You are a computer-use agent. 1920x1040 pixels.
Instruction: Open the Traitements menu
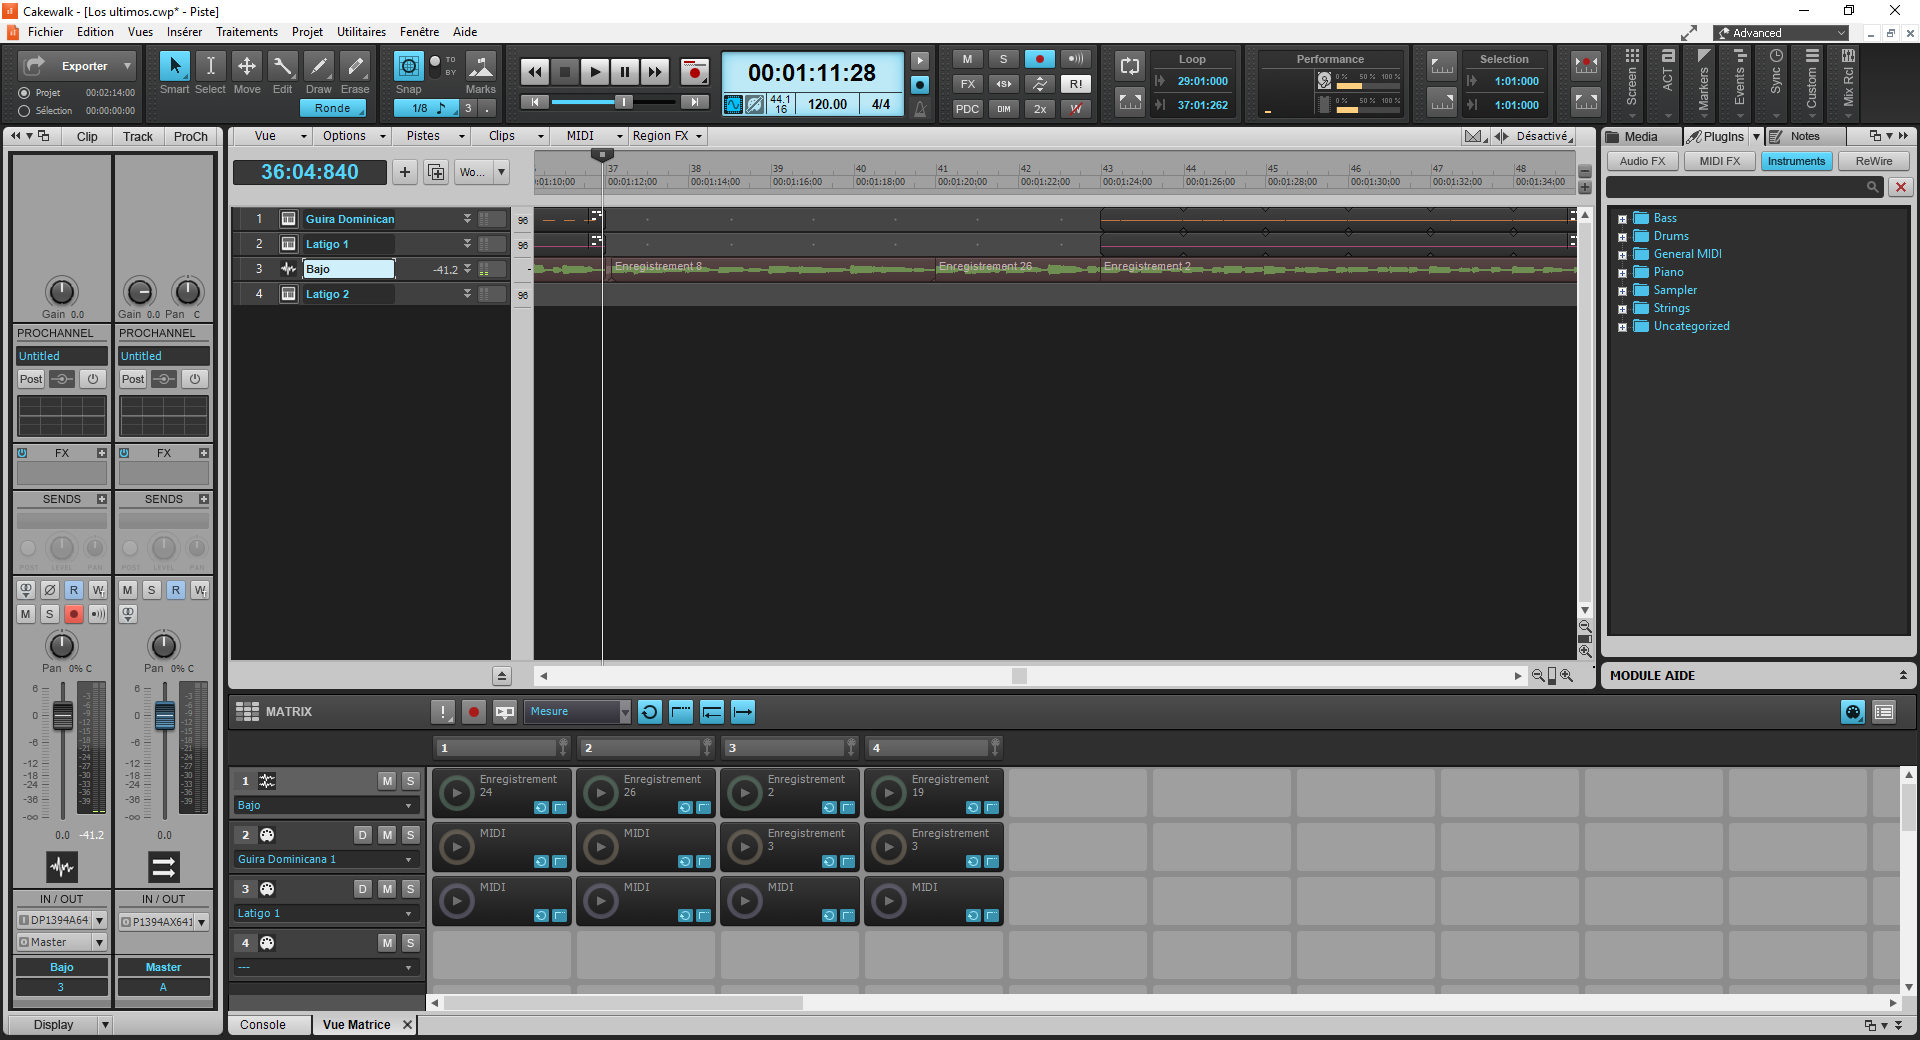tap(247, 32)
